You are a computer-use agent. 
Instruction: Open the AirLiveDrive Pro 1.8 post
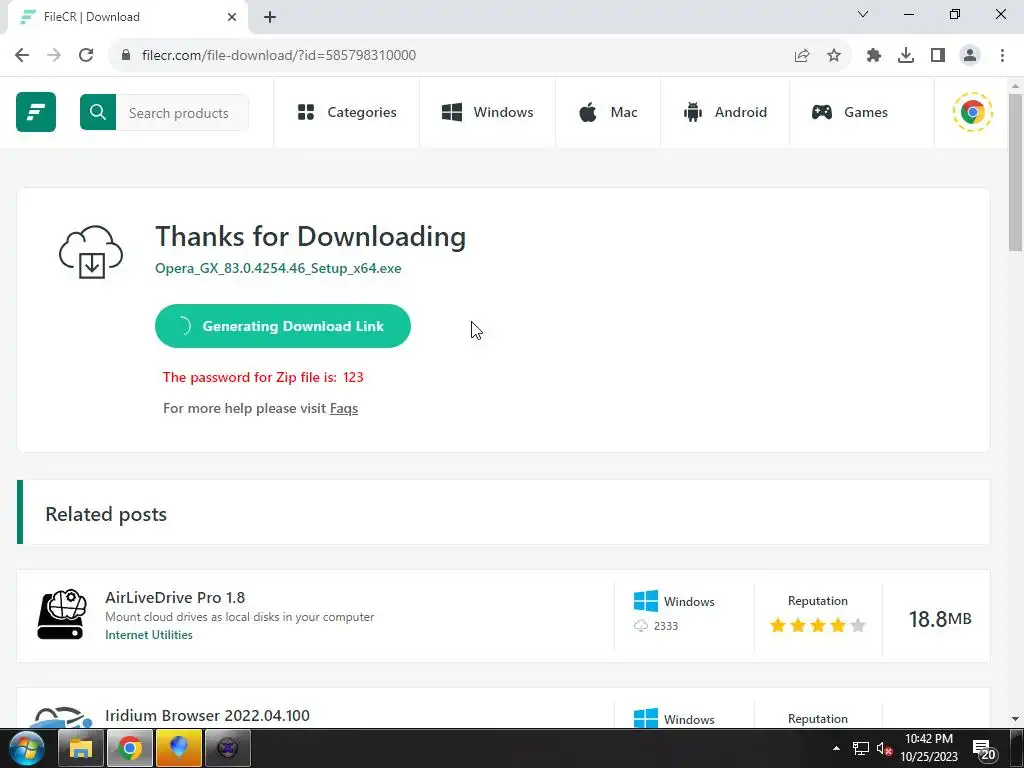point(175,598)
